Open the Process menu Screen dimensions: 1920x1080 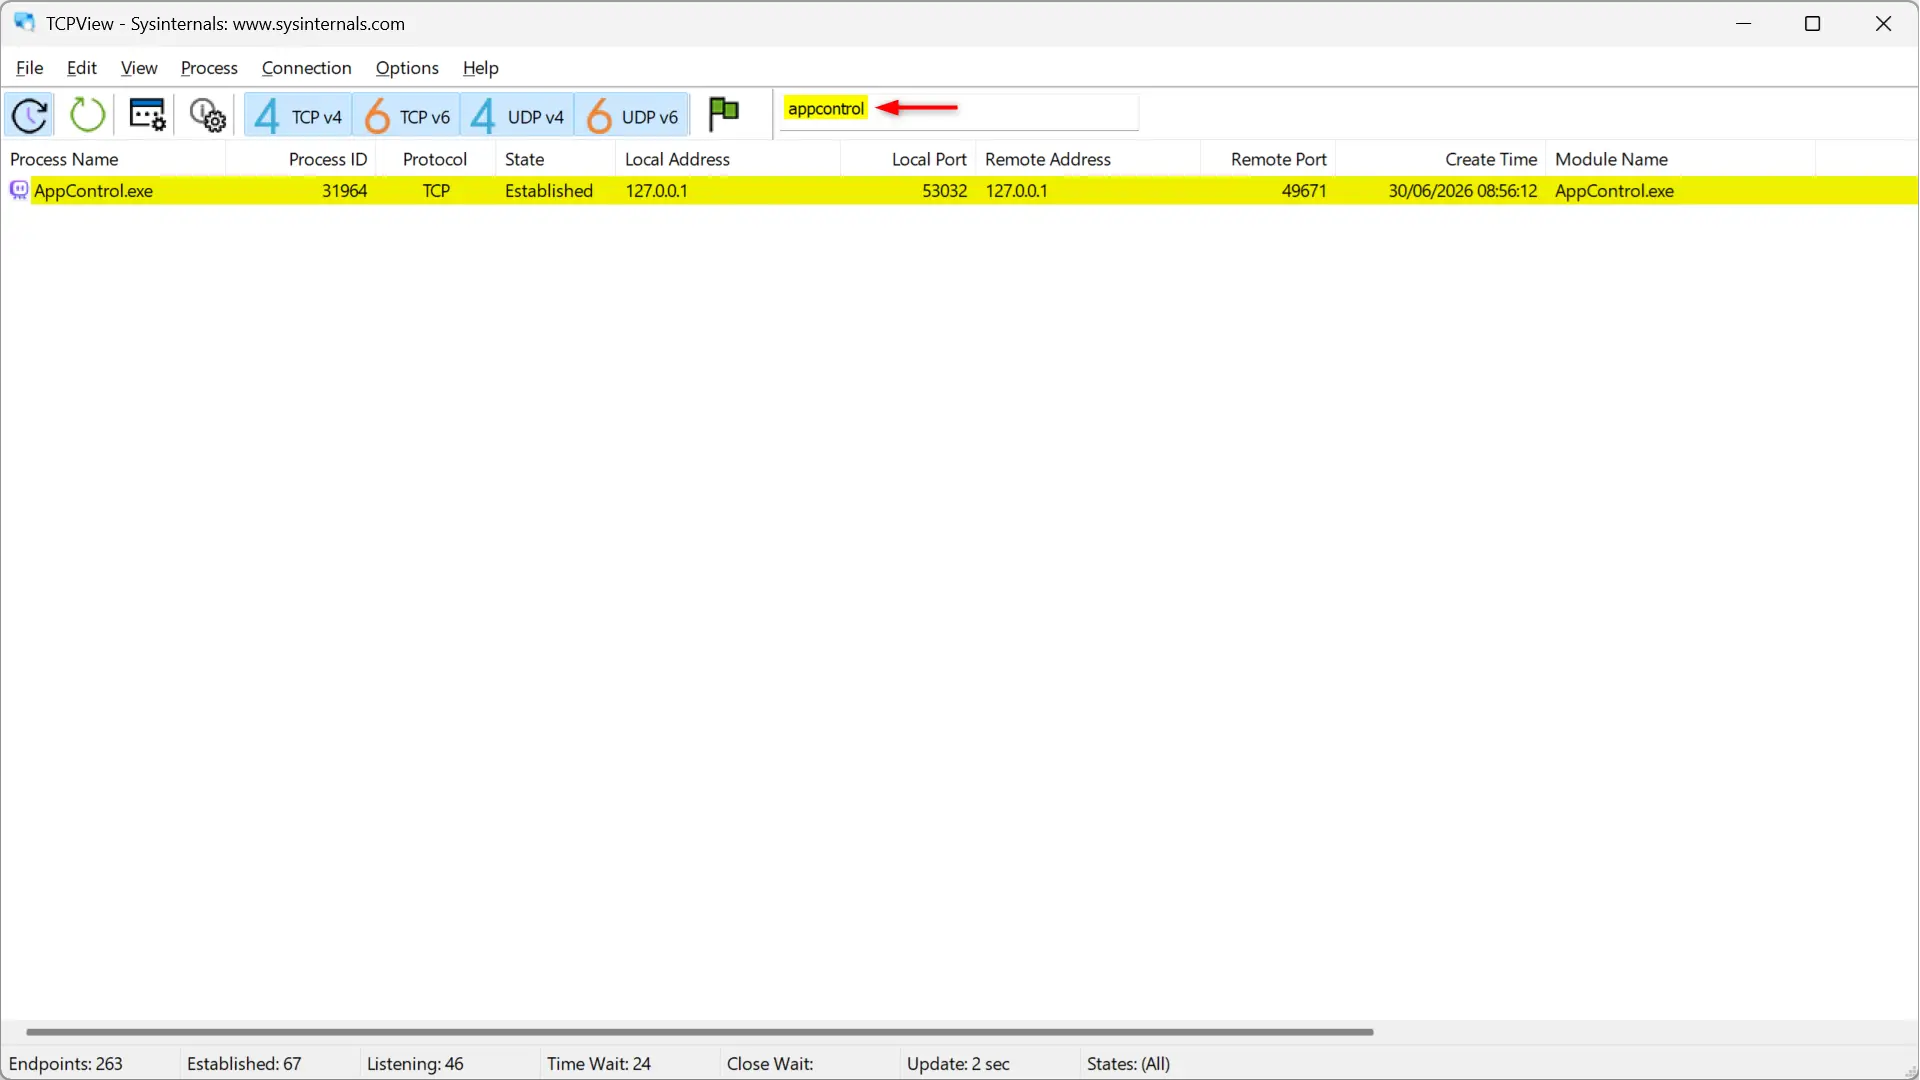click(209, 68)
